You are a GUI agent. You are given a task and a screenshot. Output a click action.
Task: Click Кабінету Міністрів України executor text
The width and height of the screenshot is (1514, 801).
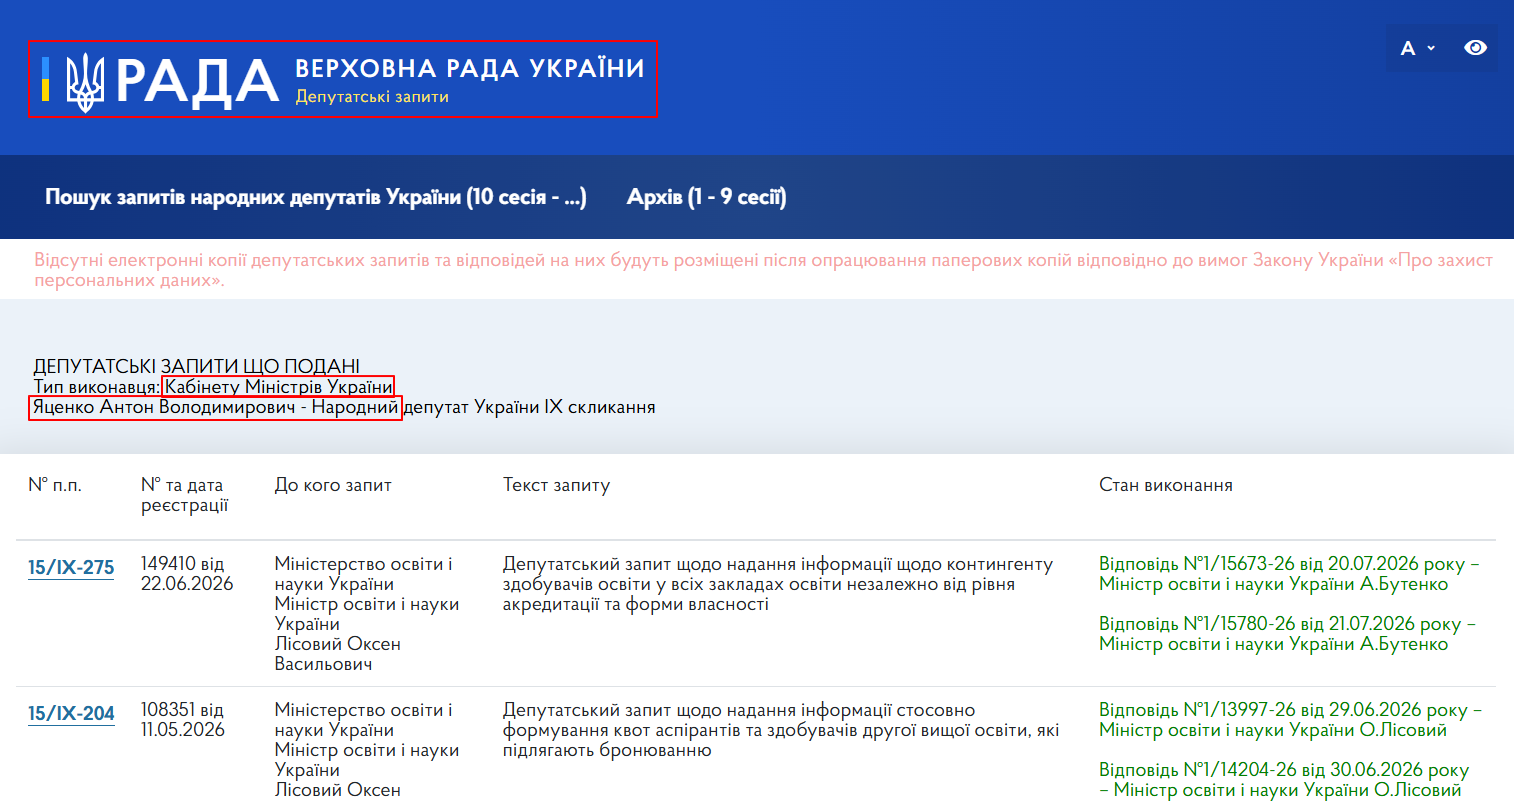(x=278, y=387)
